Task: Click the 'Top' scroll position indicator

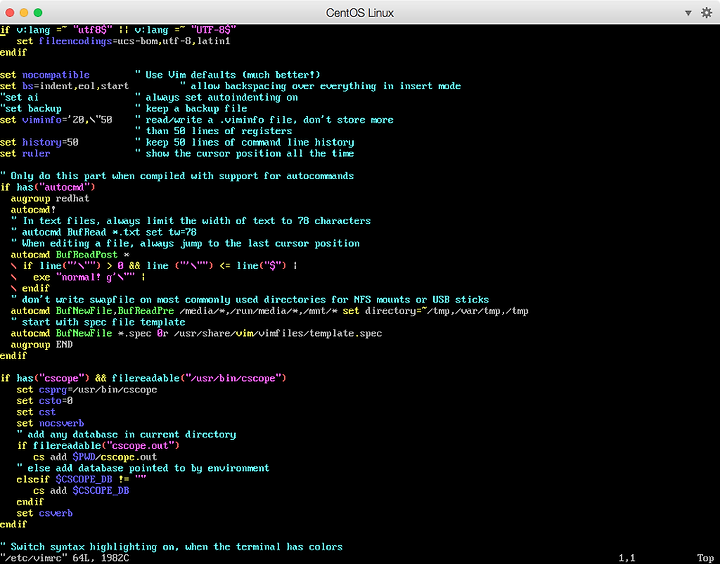Action: click(x=706, y=558)
